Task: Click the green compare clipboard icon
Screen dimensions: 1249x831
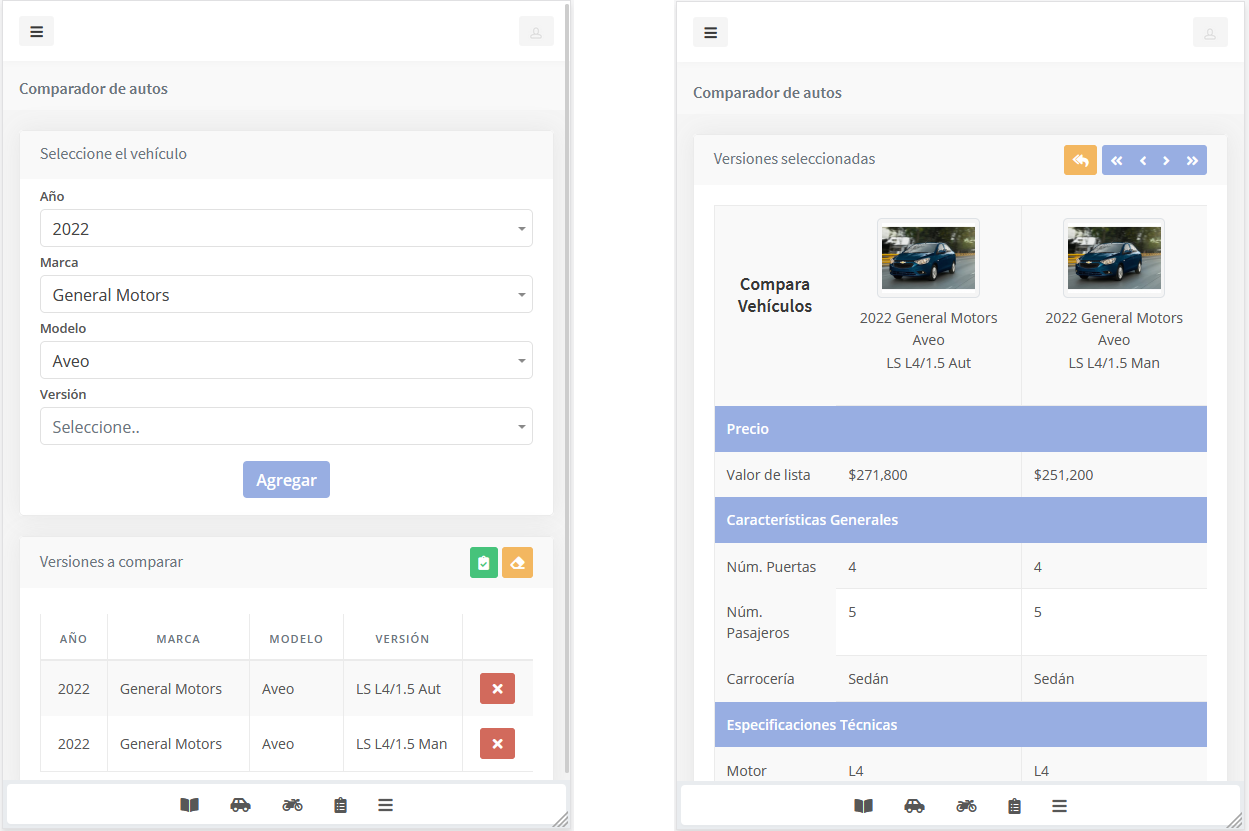Action: tap(484, 563)
